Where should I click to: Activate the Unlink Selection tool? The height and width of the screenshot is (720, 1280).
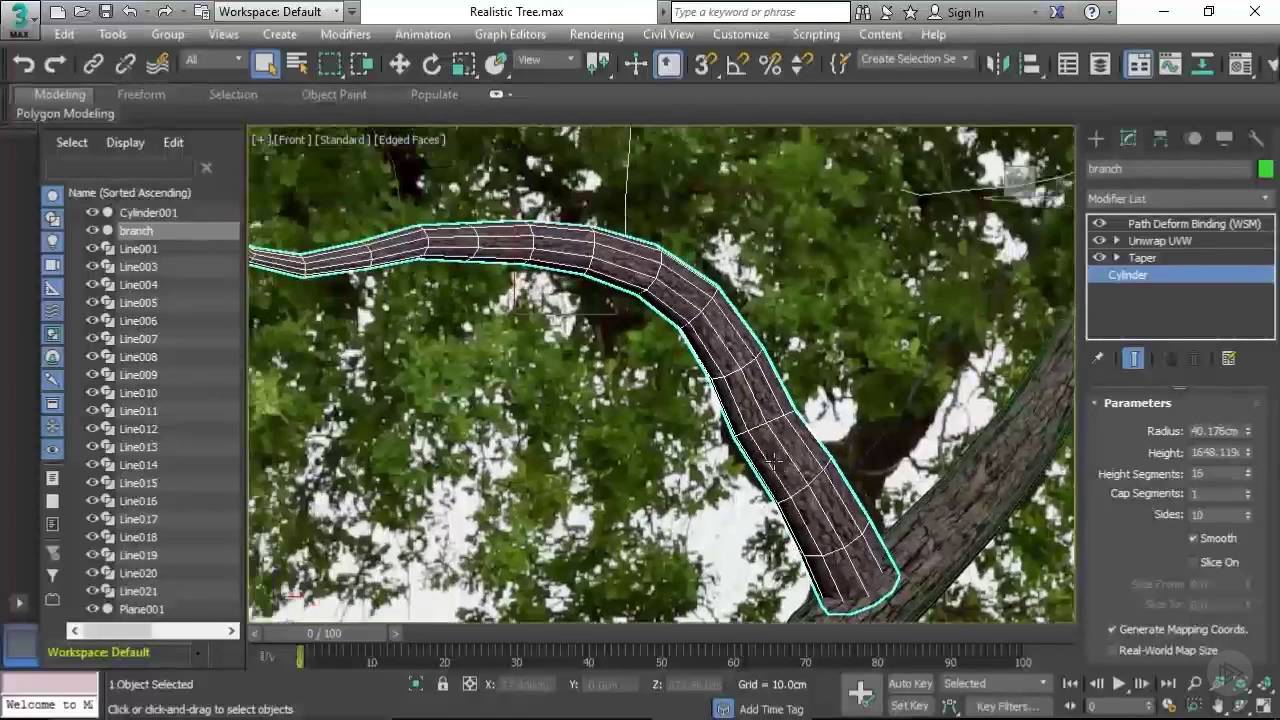125,64
